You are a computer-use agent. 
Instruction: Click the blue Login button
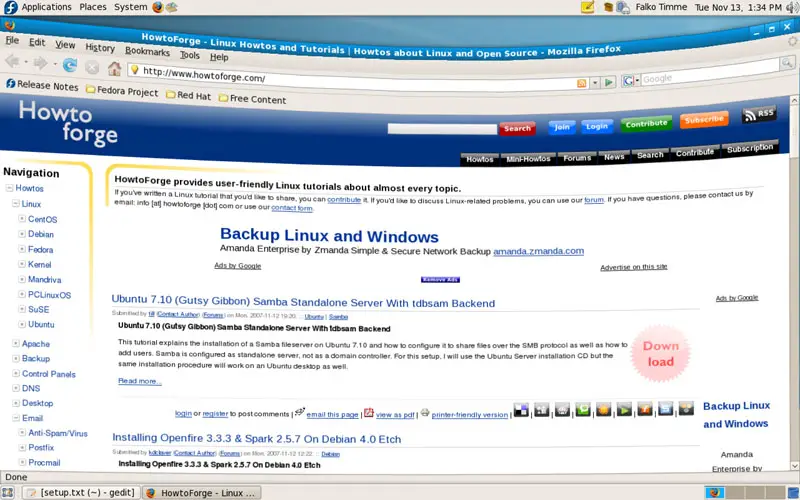tap(597, 126)
